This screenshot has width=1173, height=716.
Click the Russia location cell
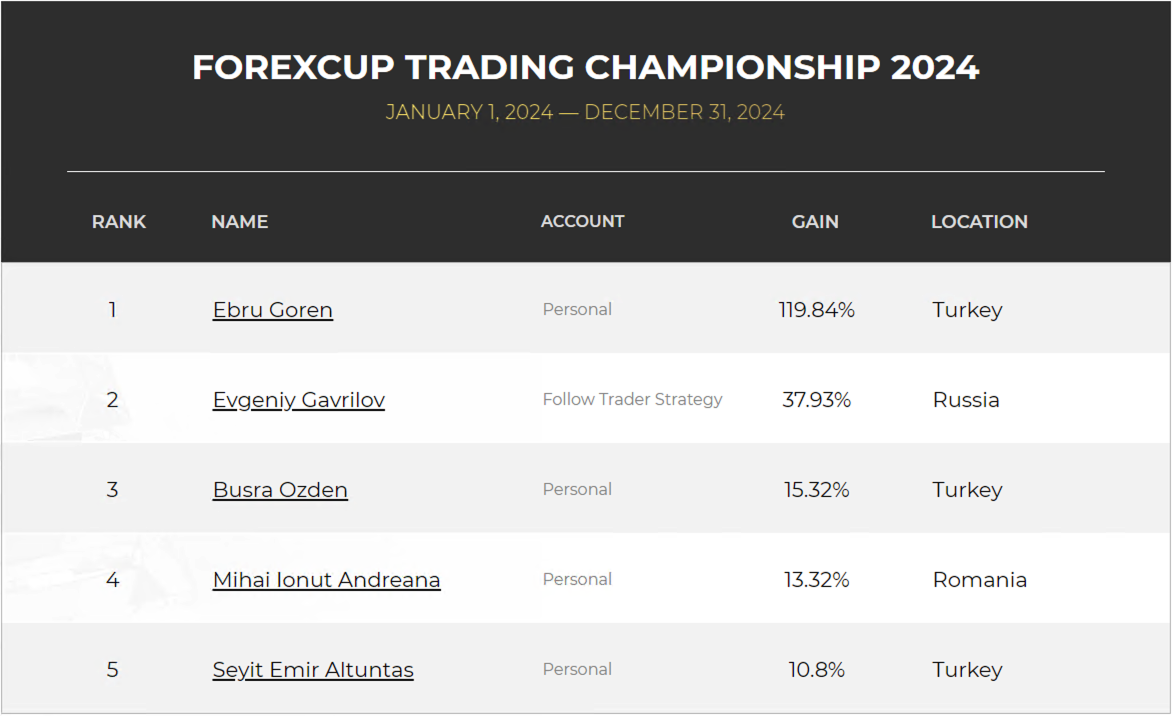pyautogui.click(x=966, y=400)
